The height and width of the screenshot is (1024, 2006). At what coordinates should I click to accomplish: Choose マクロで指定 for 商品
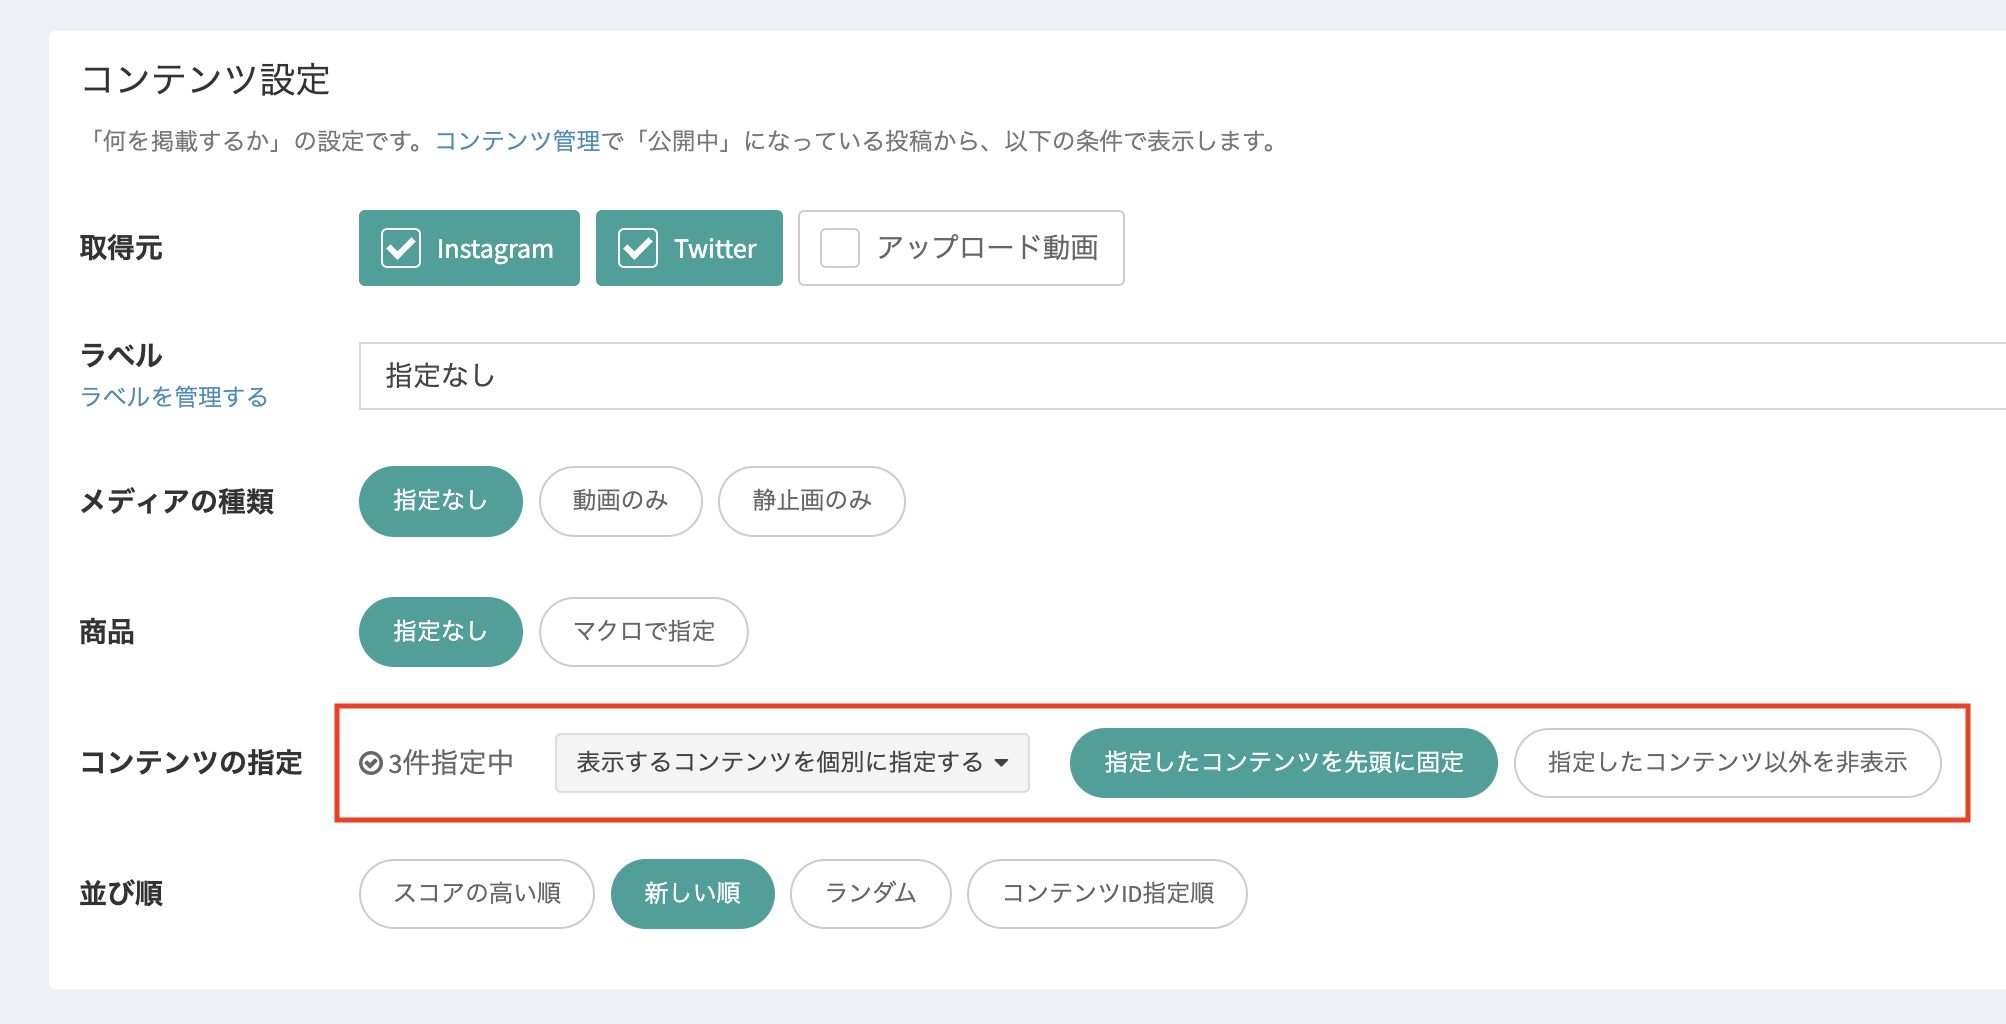click(x=643, y=632)
